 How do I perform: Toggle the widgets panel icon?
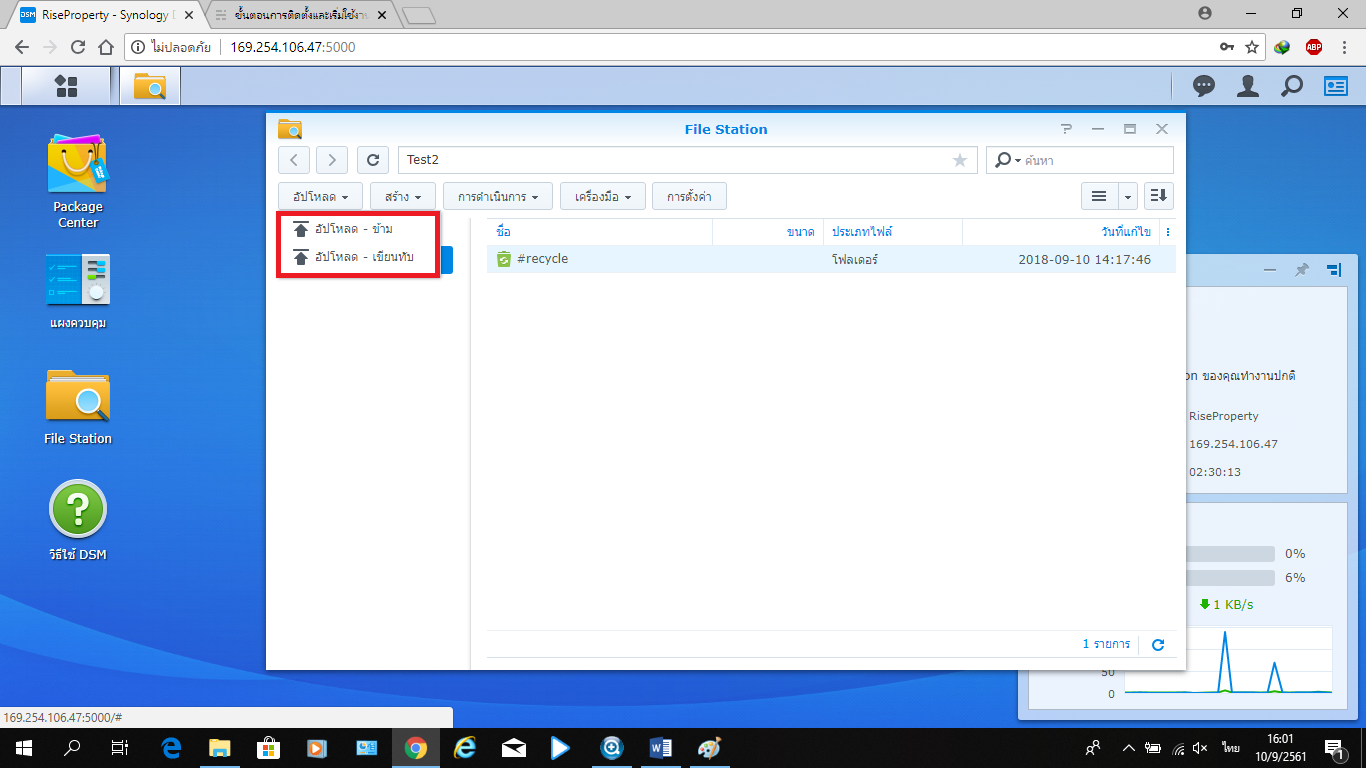coord(1336,87)
